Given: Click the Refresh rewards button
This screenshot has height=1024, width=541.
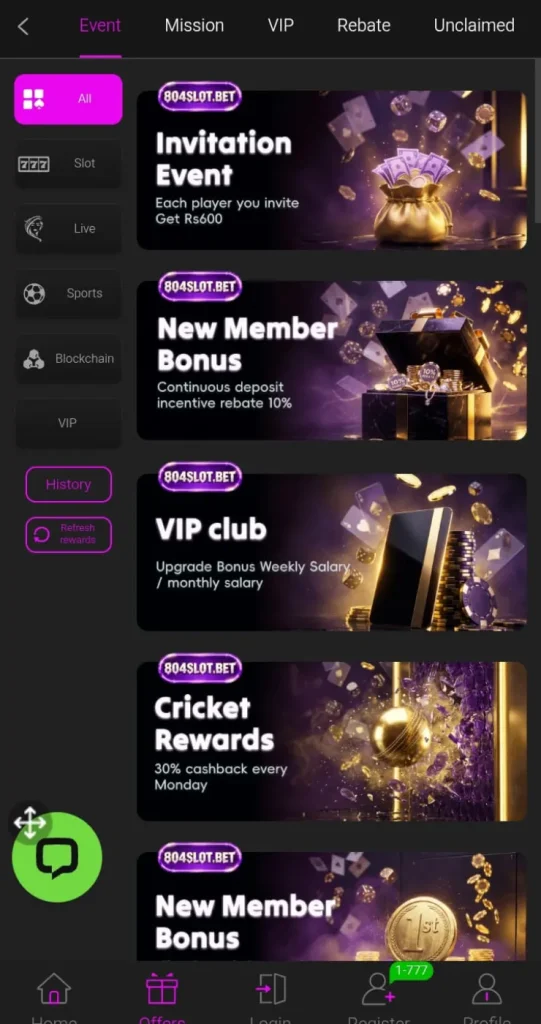Looking at the screenshot, I should (x=69, y=534).
